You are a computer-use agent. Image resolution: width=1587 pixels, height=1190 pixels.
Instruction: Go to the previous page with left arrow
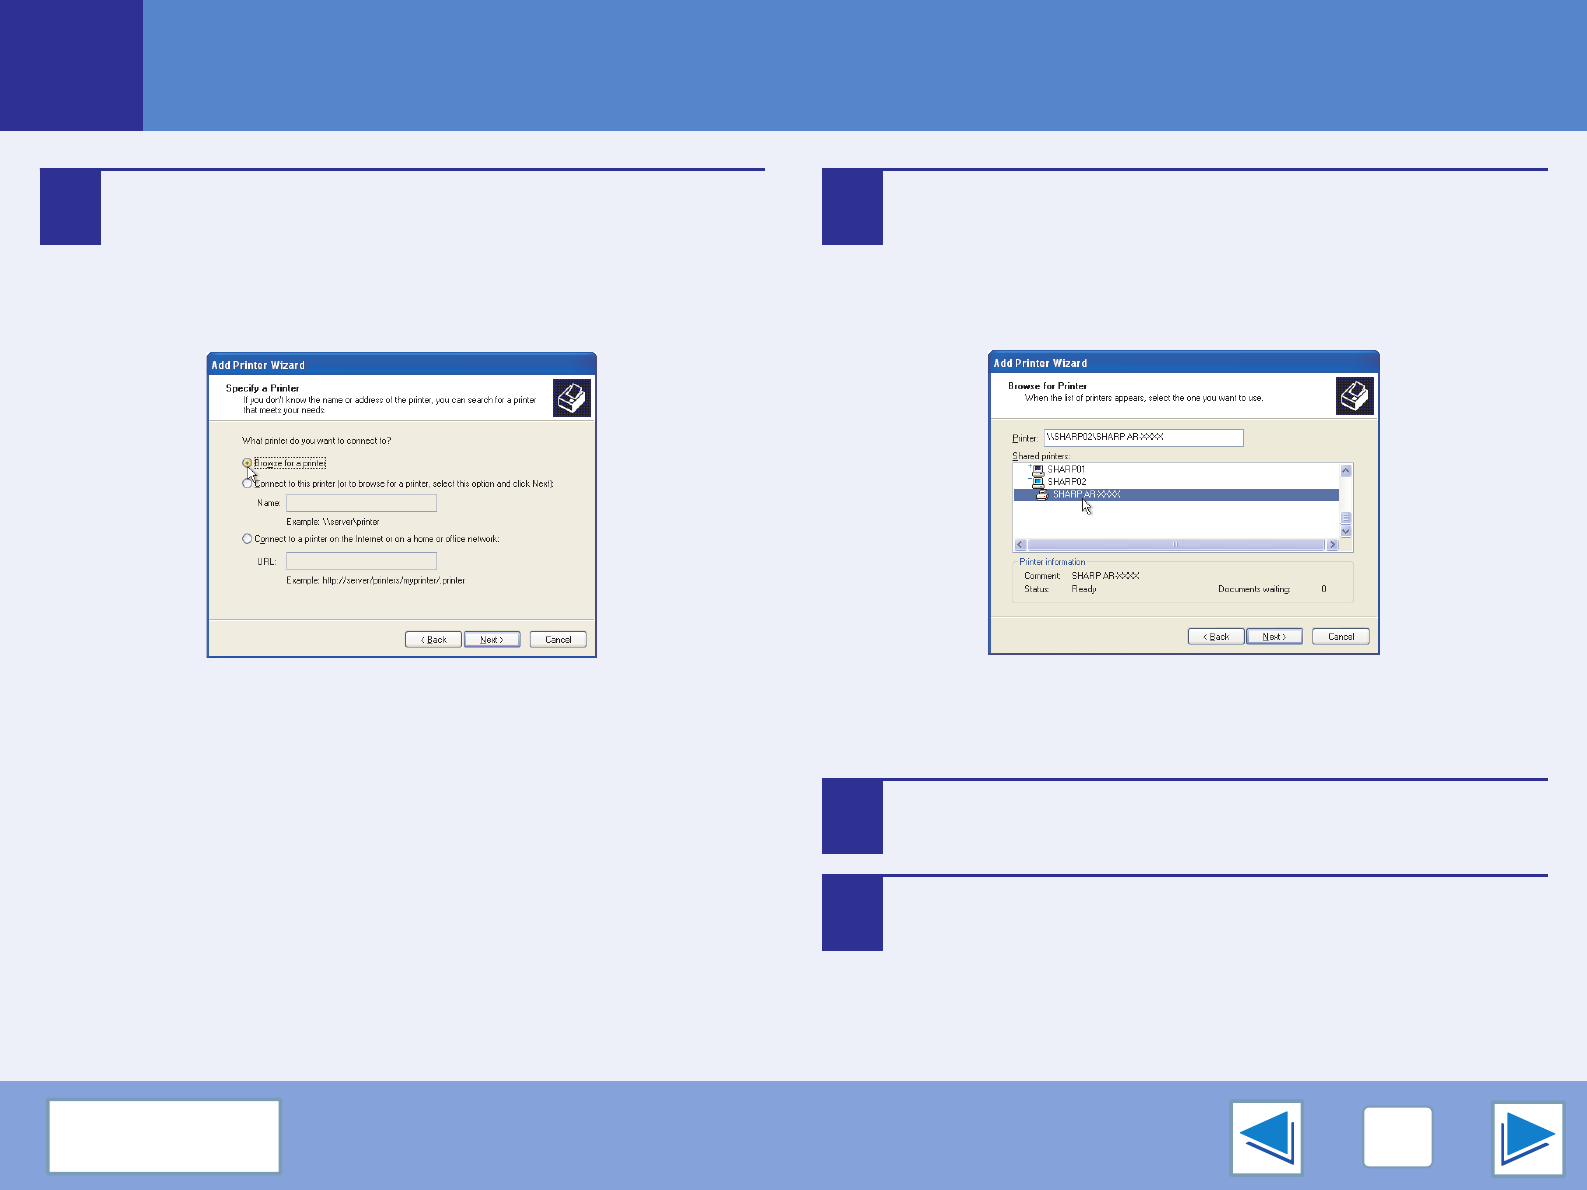tap(1267, 1138)
